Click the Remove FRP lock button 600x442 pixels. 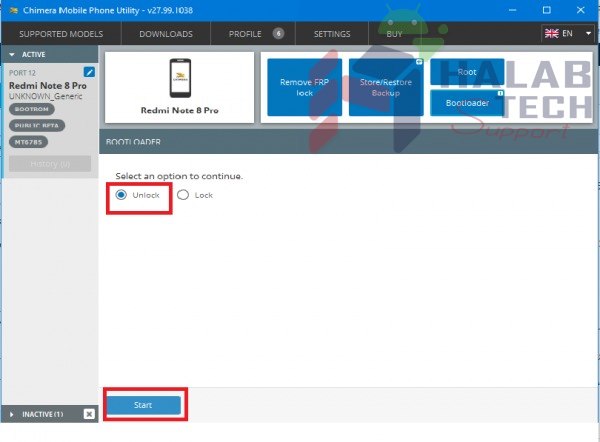305,87
